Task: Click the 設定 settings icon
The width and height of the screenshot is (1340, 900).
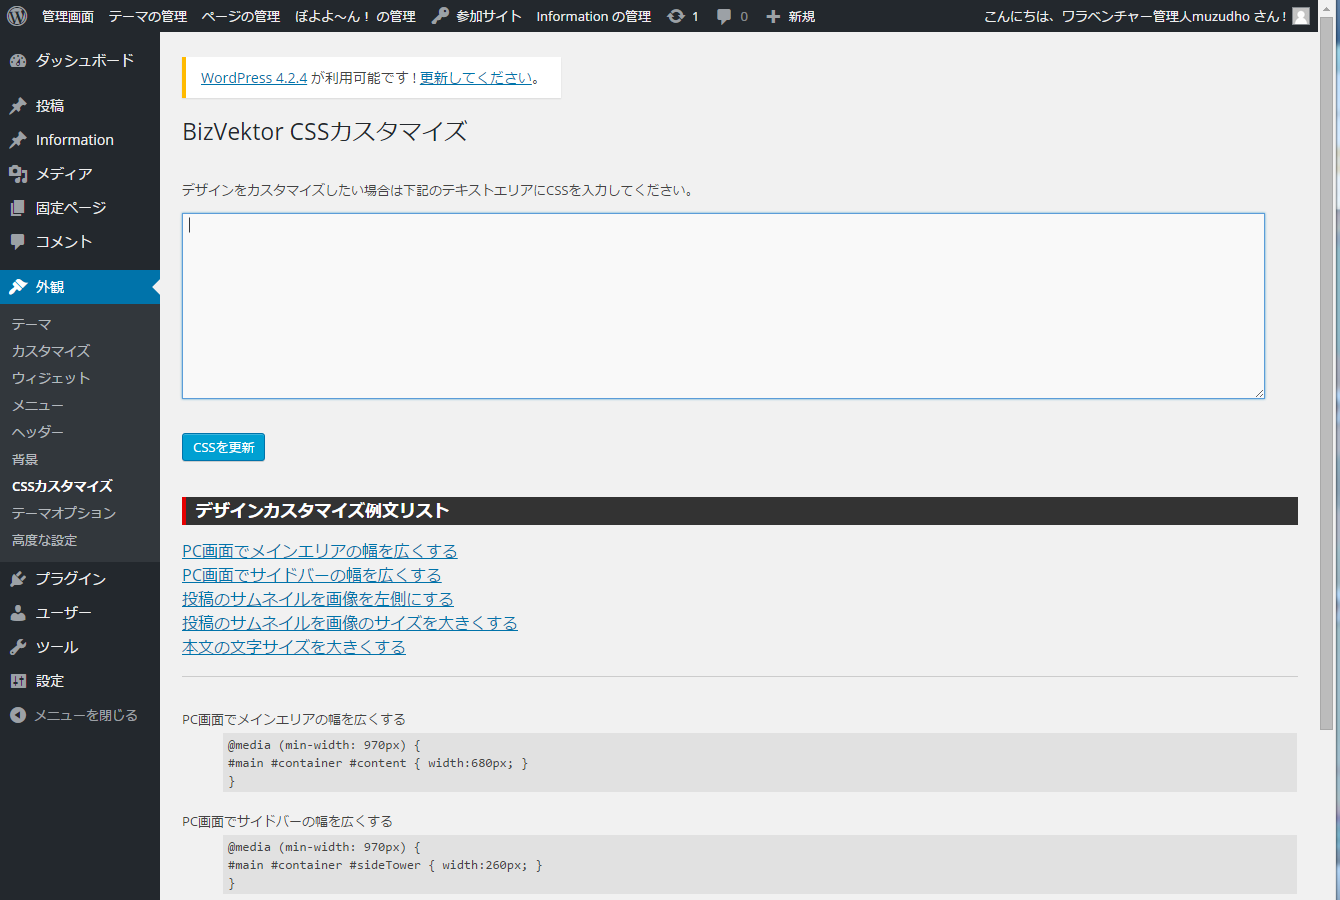Action: click(x=18, y=681)
